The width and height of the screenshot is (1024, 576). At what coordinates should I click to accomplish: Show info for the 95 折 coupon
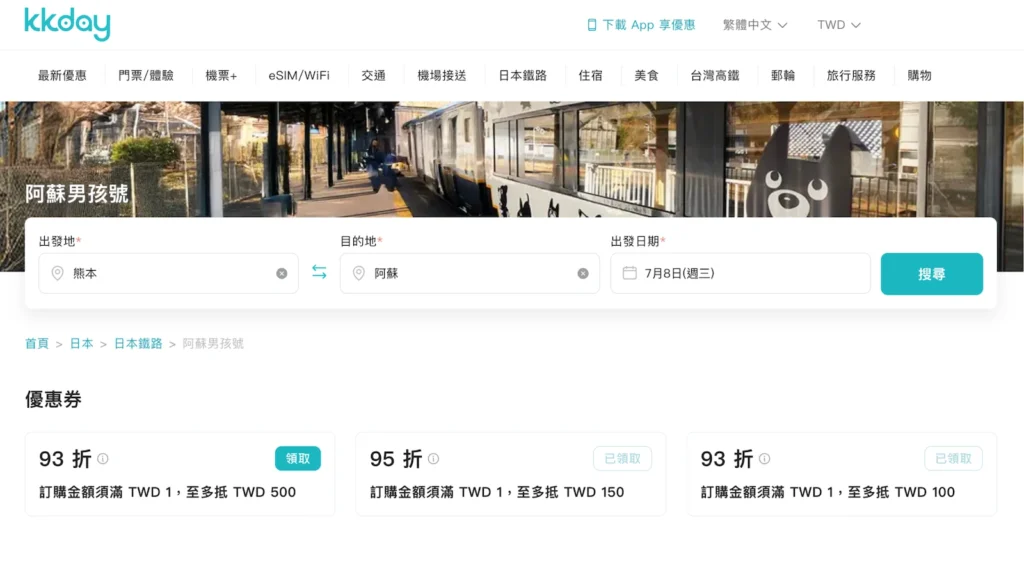[x=434, y=458]
